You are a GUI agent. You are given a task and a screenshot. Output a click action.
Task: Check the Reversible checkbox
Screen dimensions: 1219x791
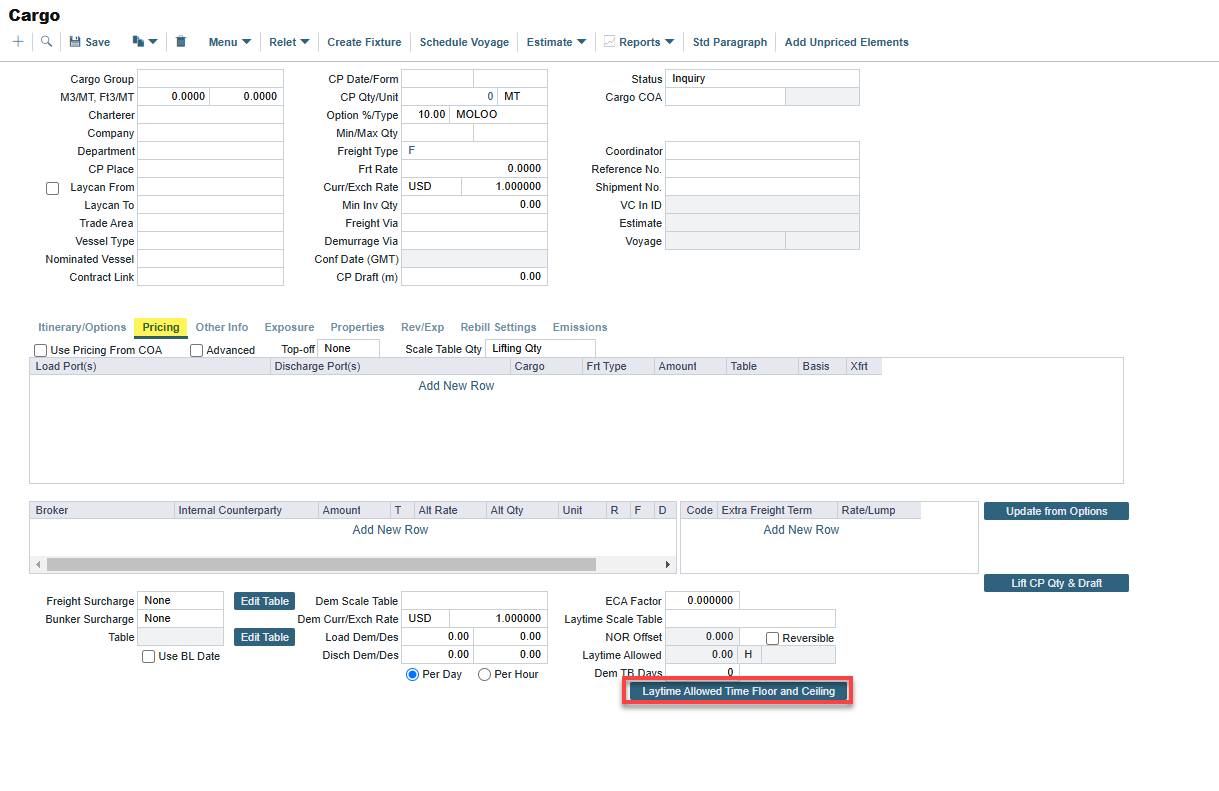pyautogui.click(x=772, y=638)
